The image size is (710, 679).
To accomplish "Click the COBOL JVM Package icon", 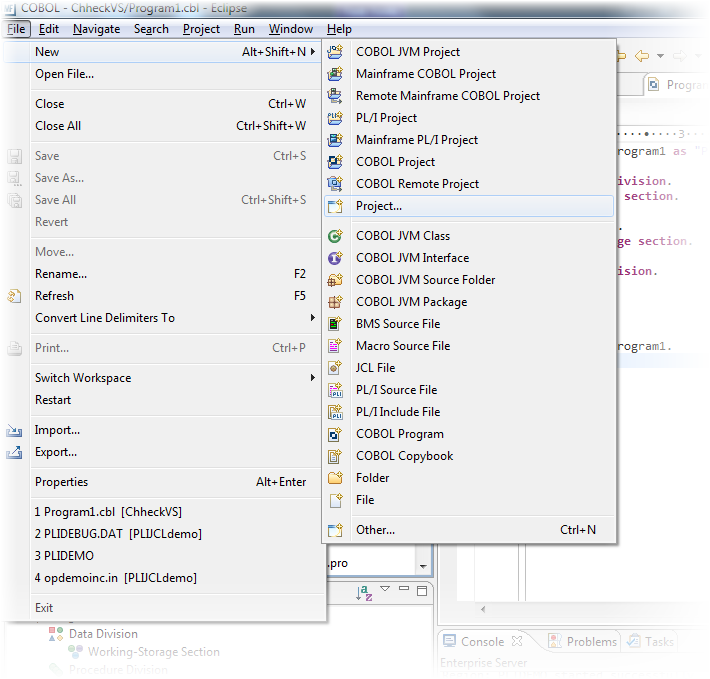I will (335, 302).
